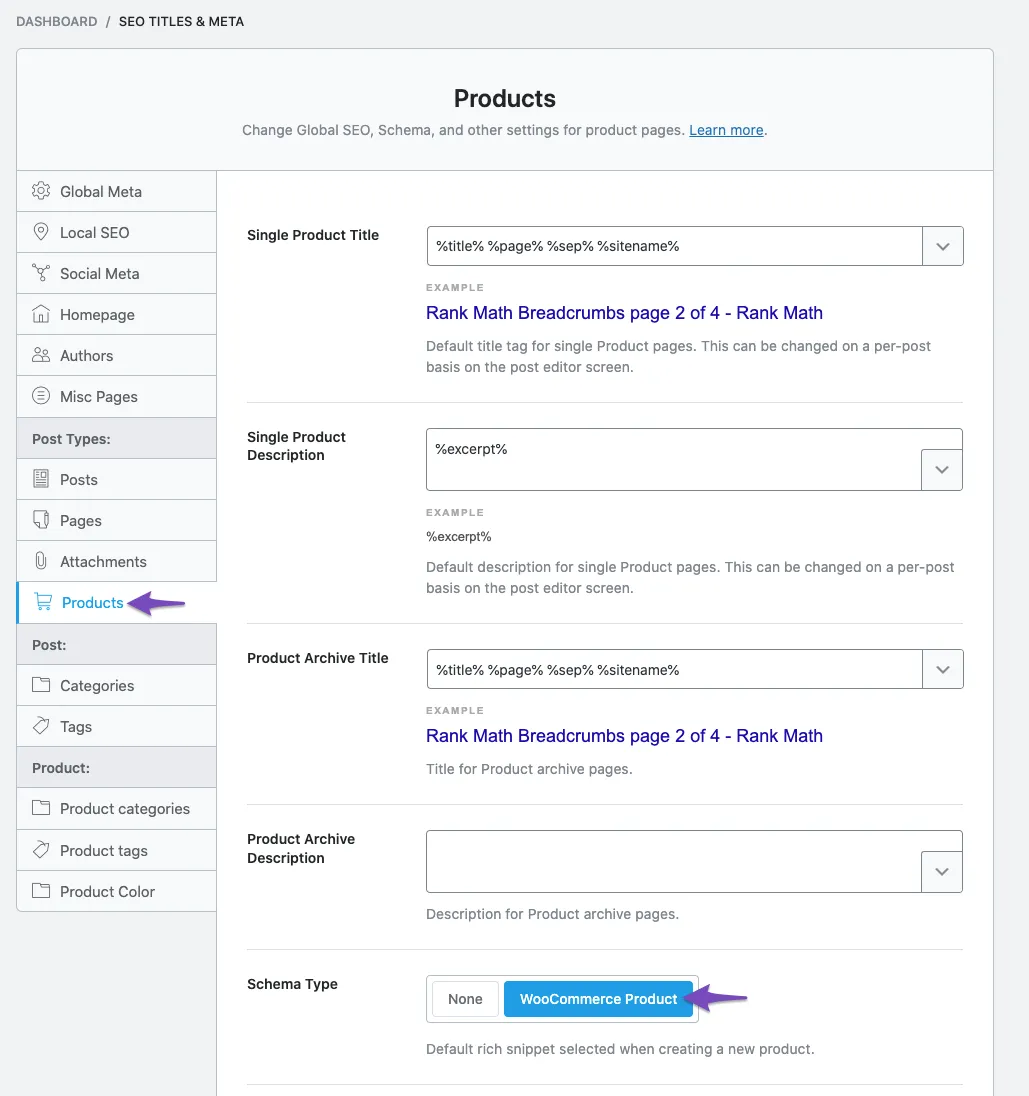The height and width of the screenshot is (1096, 1029).
Task: Click the Misc Pages sidebar icon
Action: [x=40, y=396]
